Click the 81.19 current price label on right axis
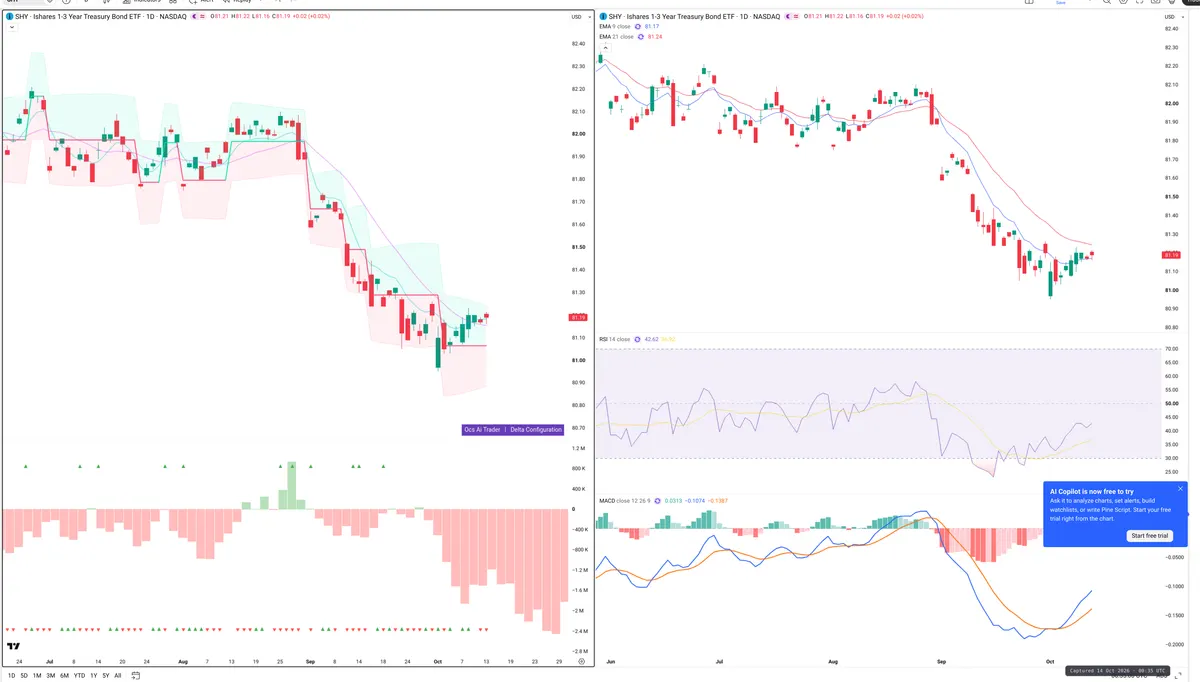The image size is (1200, 682). click(x=1171, y=255)
